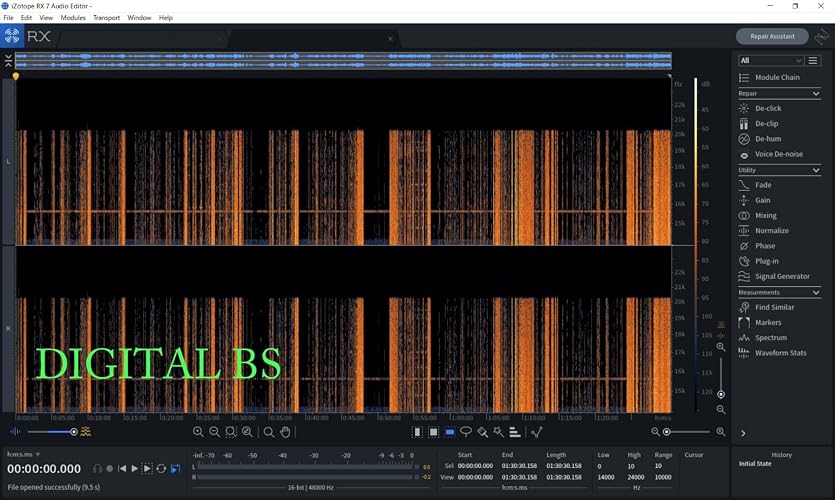Close the second file tab
The height and width of the screenshot is (500, 835).
390,38
